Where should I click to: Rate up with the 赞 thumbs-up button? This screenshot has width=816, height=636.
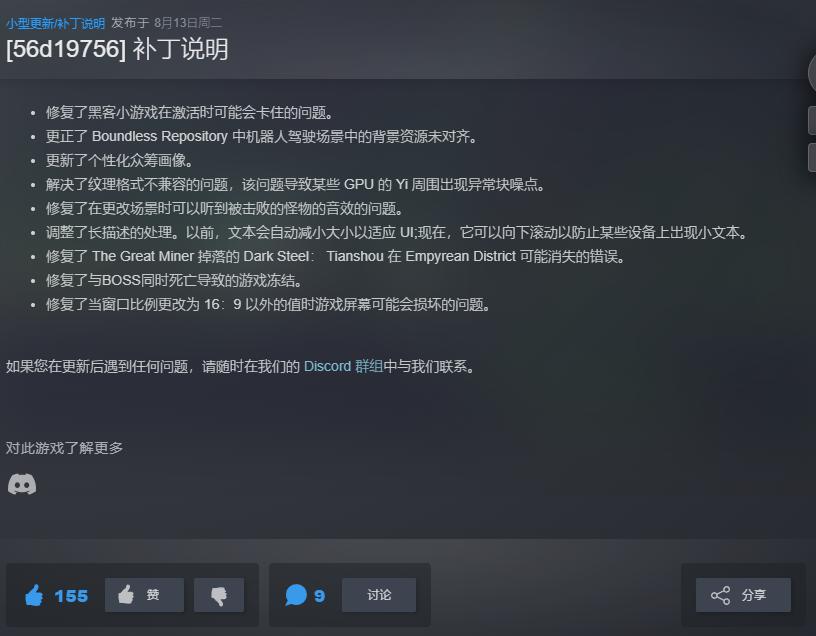point(144,595)
